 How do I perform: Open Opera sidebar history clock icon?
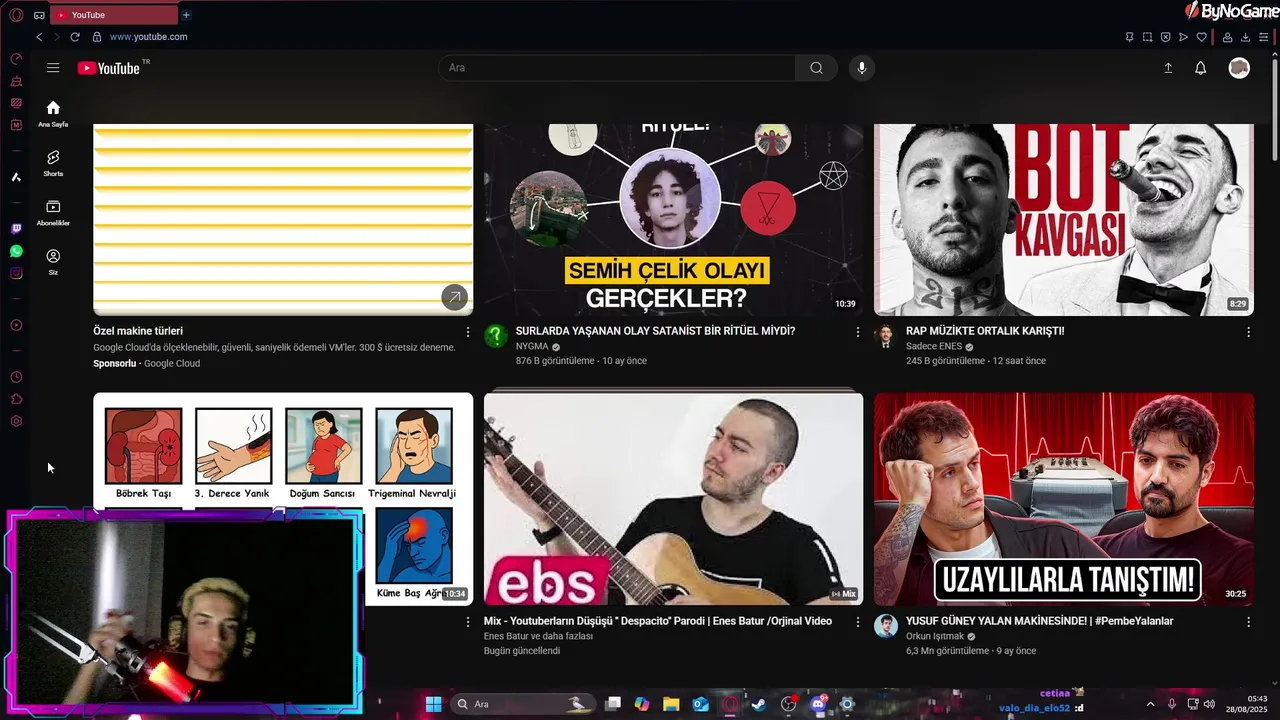pyautogui.click(x=16, y=377)
